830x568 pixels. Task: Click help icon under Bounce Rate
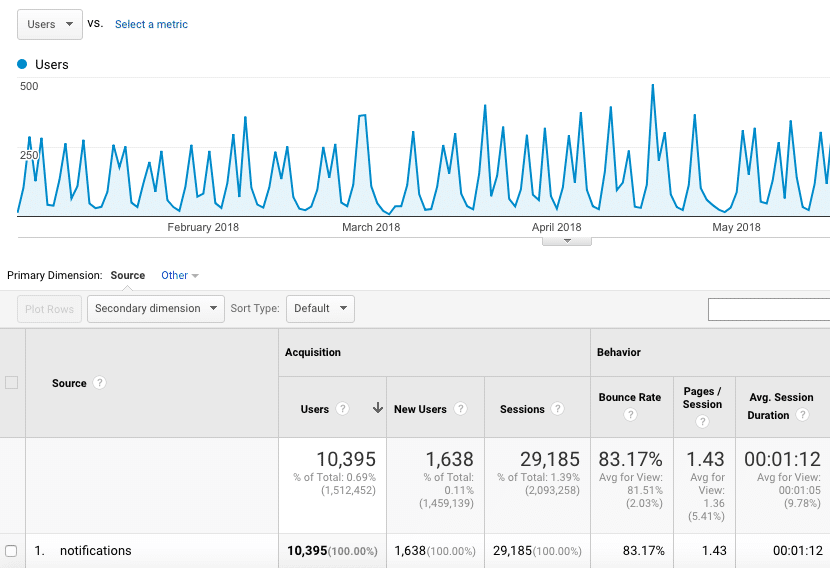pos(630,415)
